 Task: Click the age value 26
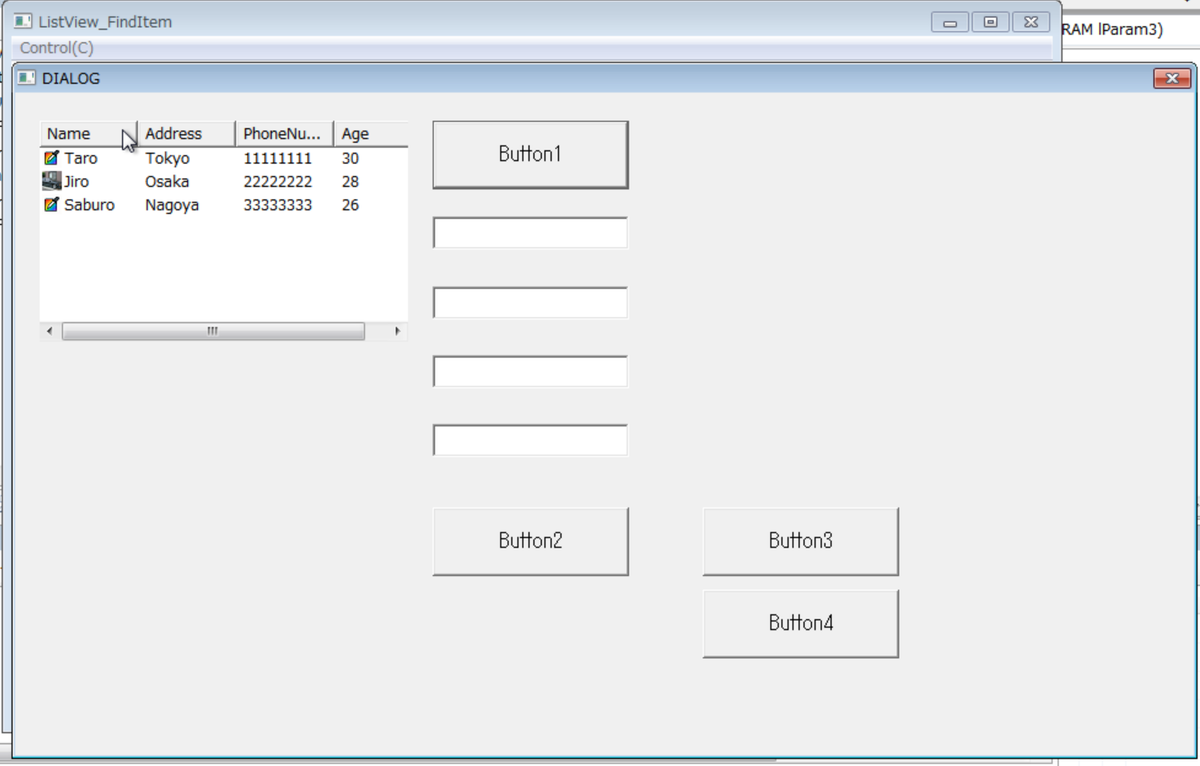click(350, 205)
